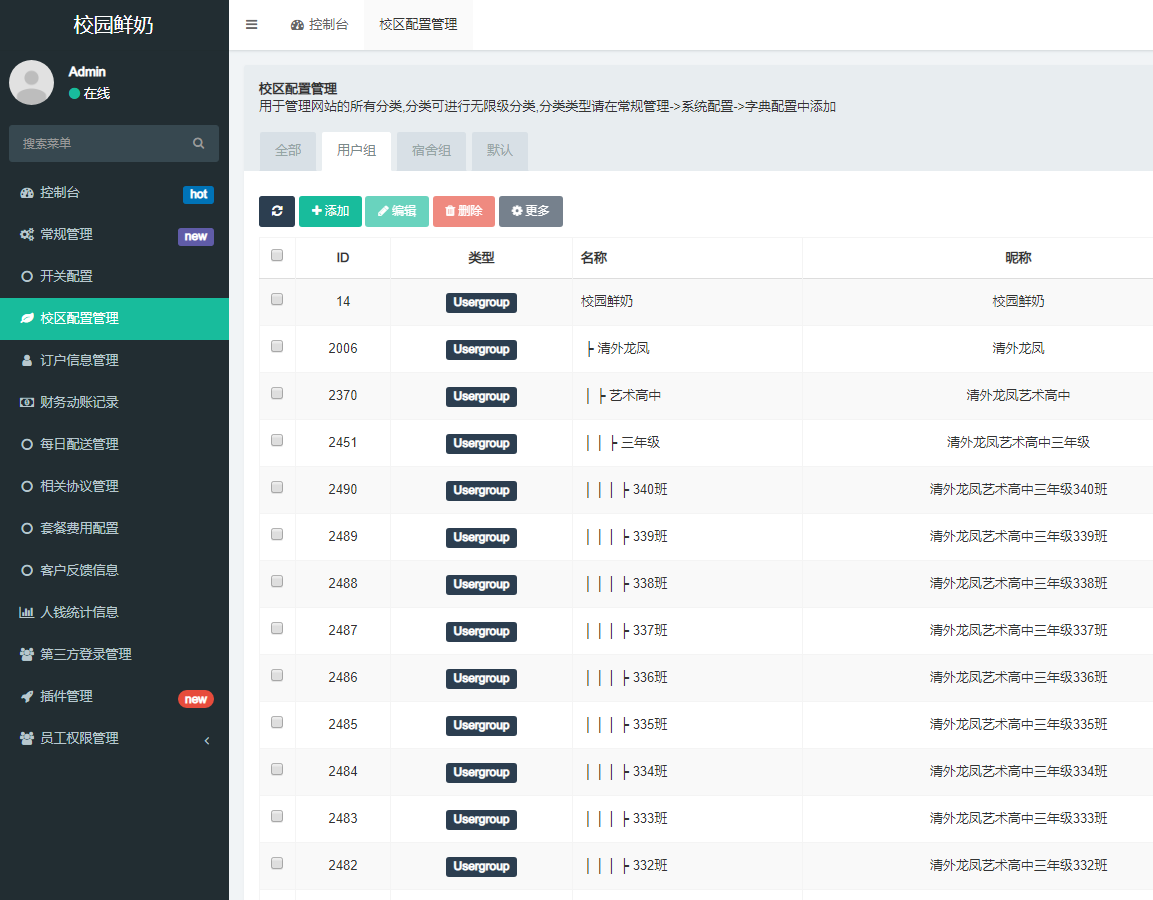This screenshot has height=900, width=1153.
Task: Click the Usergroup tag for ID 14
Action: [x=481, y=302]
